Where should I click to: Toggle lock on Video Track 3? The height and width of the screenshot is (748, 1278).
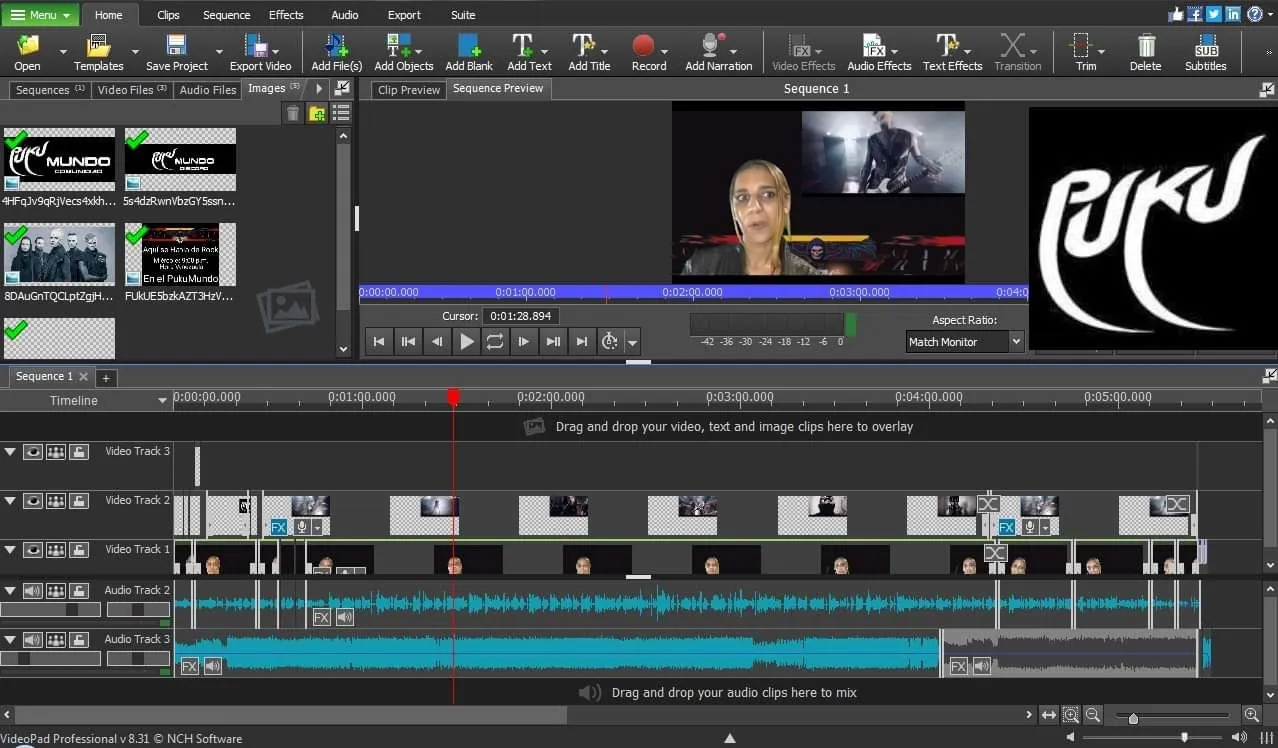[x=78, y=452]
